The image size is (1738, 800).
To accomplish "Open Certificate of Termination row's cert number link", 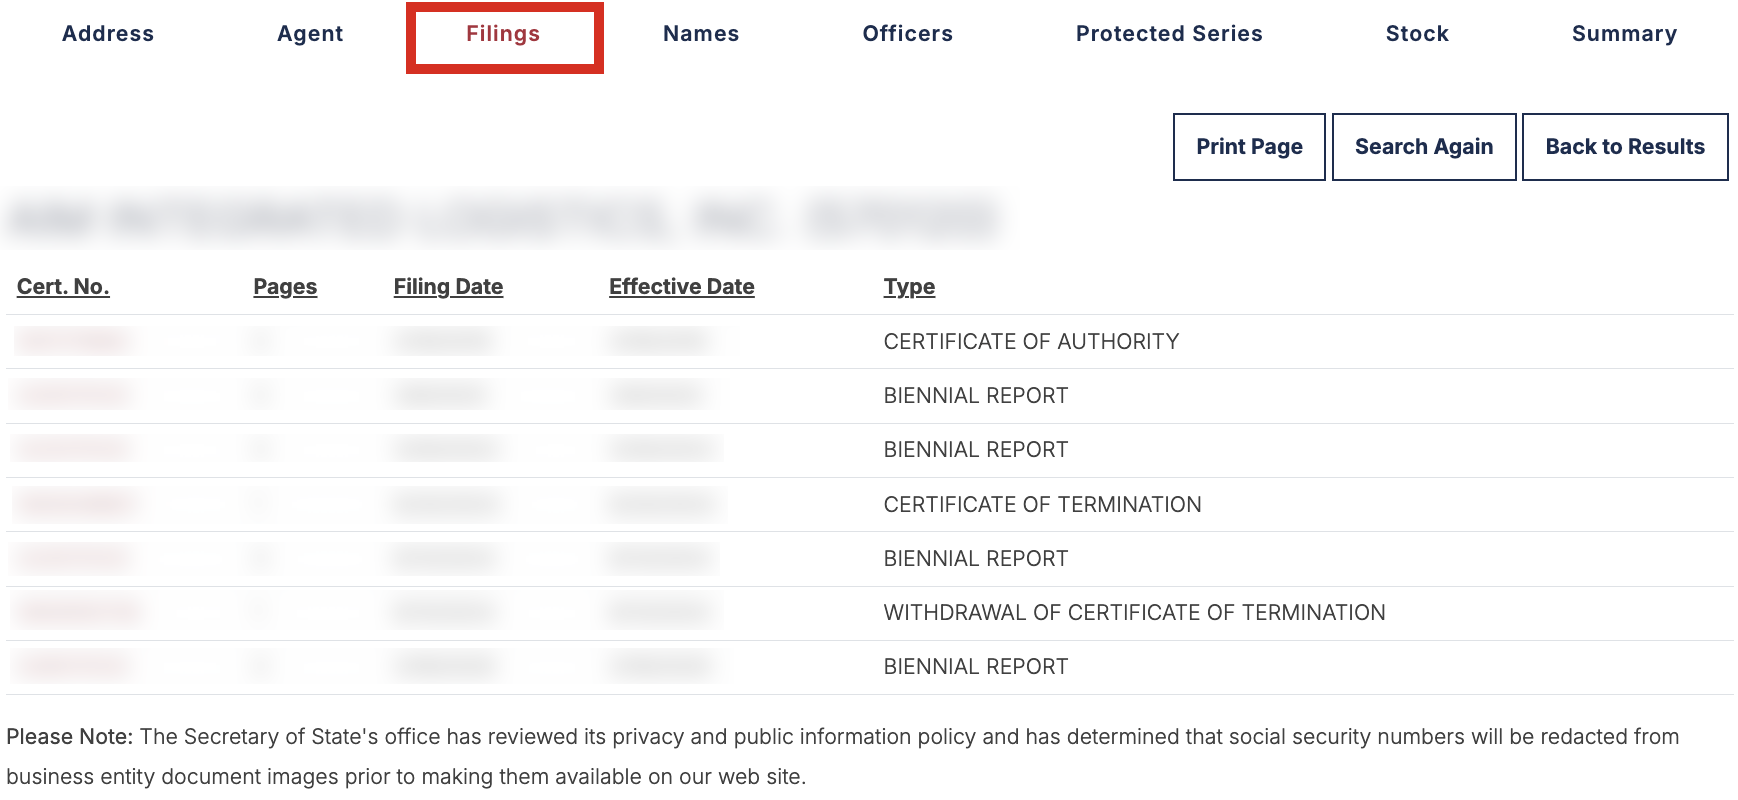I will (x=75, y=505).
